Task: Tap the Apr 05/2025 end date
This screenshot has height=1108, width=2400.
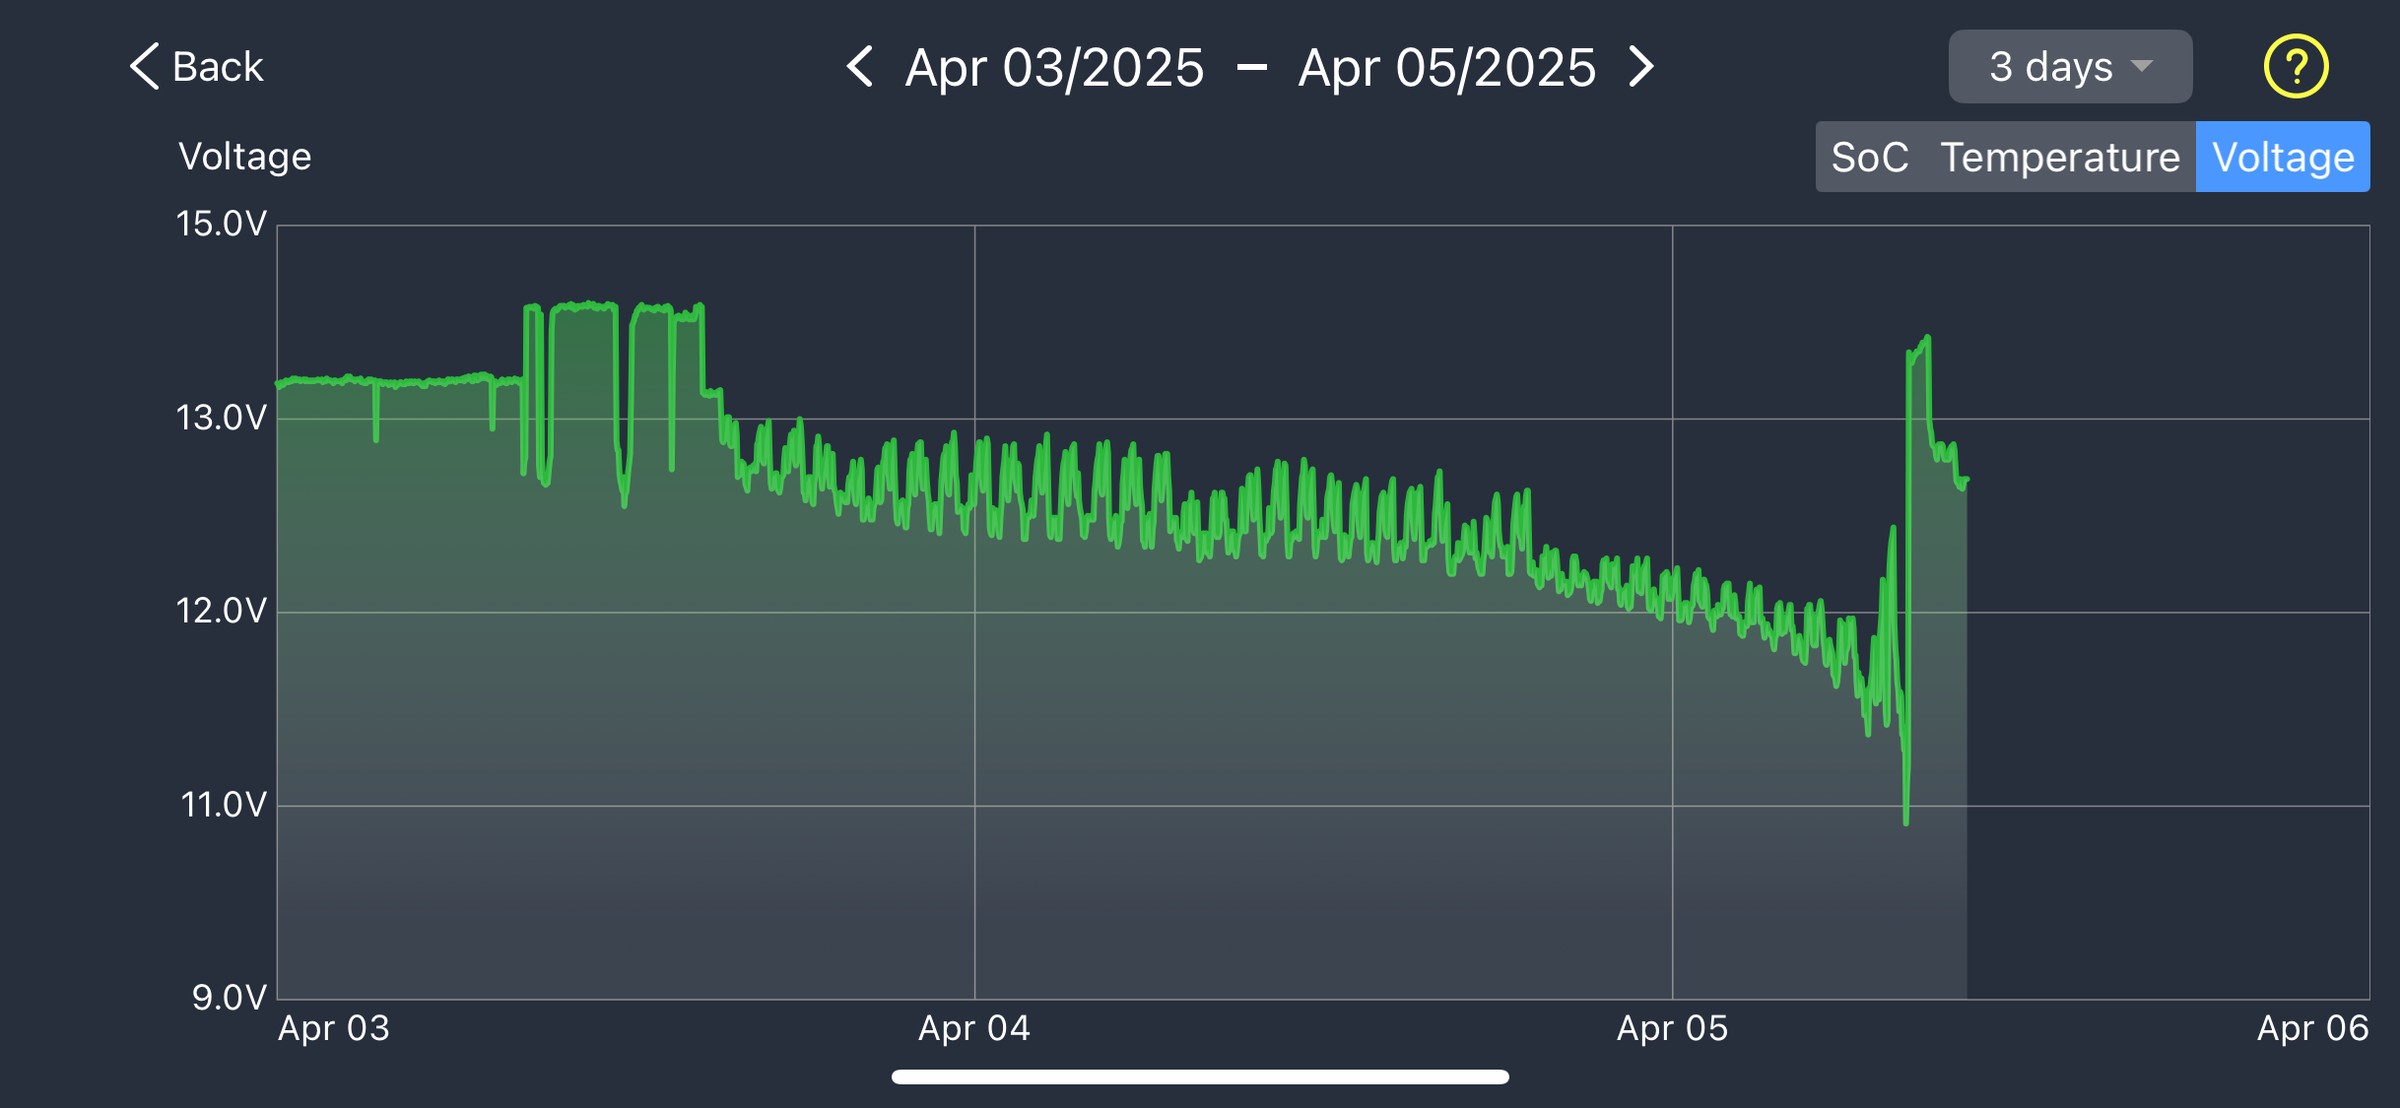Action: pos(1447,68)
